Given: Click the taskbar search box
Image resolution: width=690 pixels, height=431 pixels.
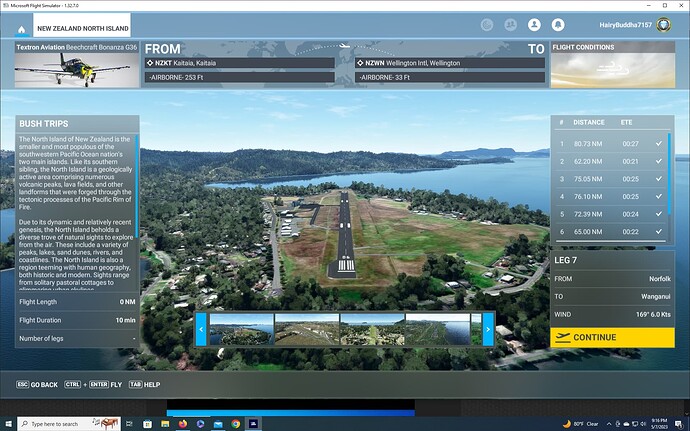Looking at the screenshot, I should tap(69, 424).
